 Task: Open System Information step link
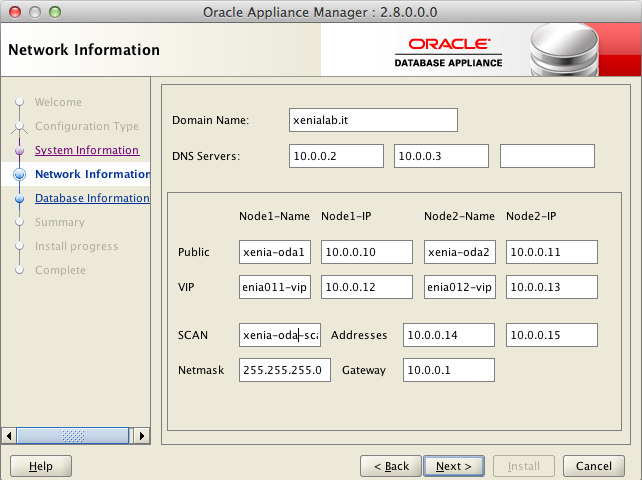pyautogui.click(x=87, y=150)
